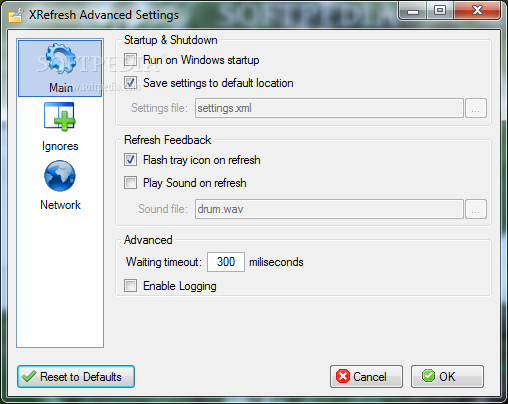Switch to the Network label

[60, 205]
